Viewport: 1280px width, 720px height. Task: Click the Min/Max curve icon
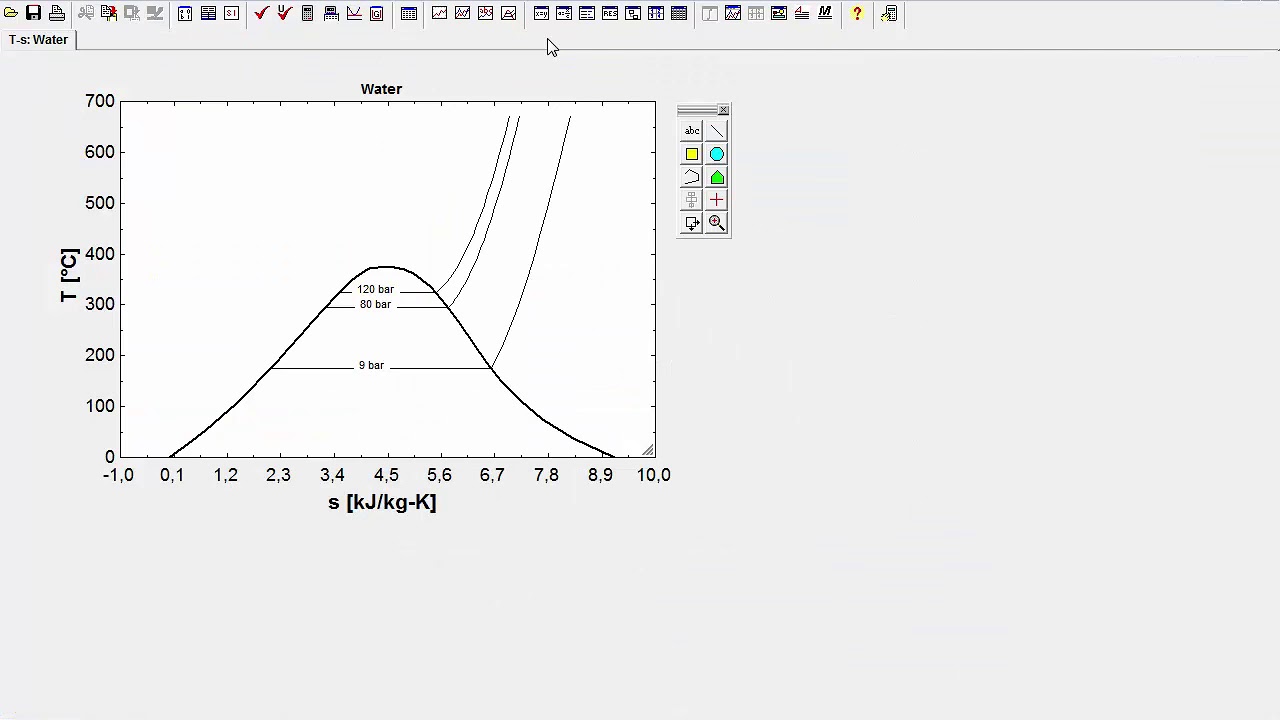pyautogui.click(x=354, y=13)
